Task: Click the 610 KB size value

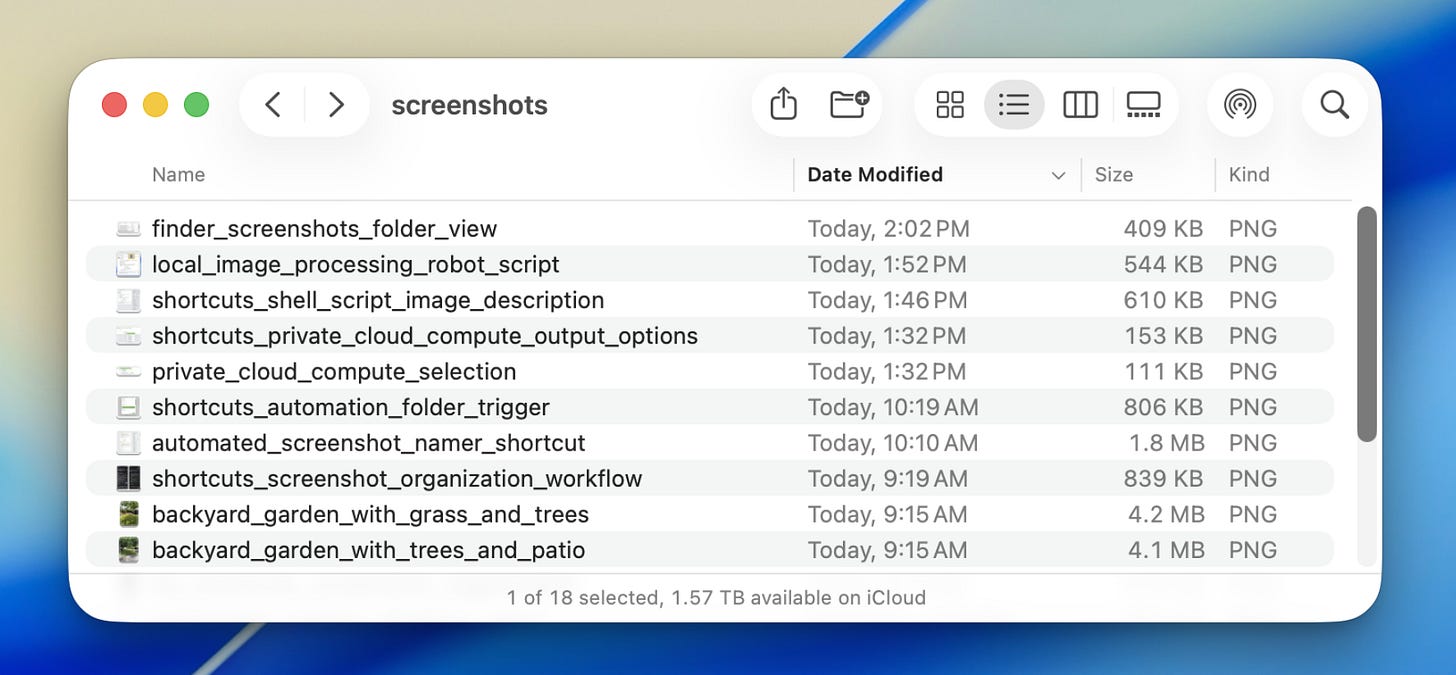Action: click(1163, 300)
